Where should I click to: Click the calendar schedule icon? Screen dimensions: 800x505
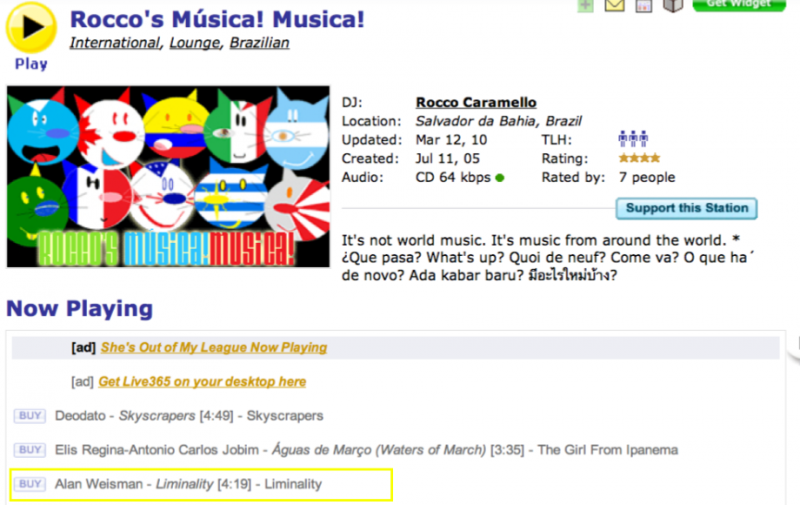[644, 5]
